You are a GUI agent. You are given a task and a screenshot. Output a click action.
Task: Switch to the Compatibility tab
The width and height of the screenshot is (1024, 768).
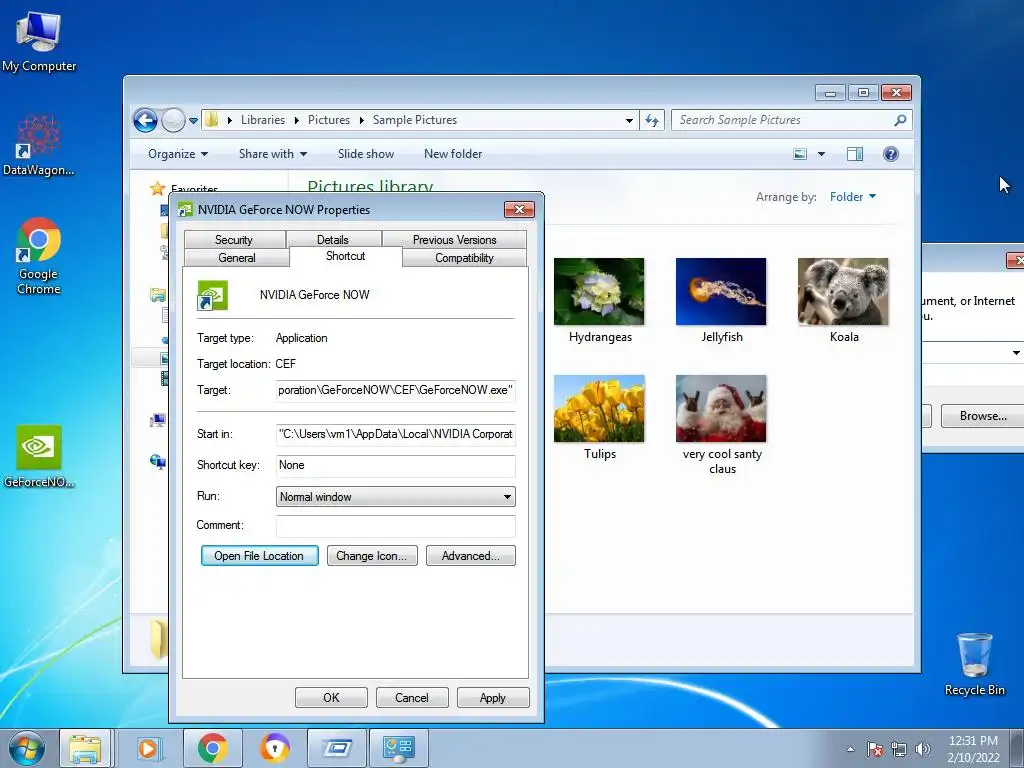[x=464, y=258]
